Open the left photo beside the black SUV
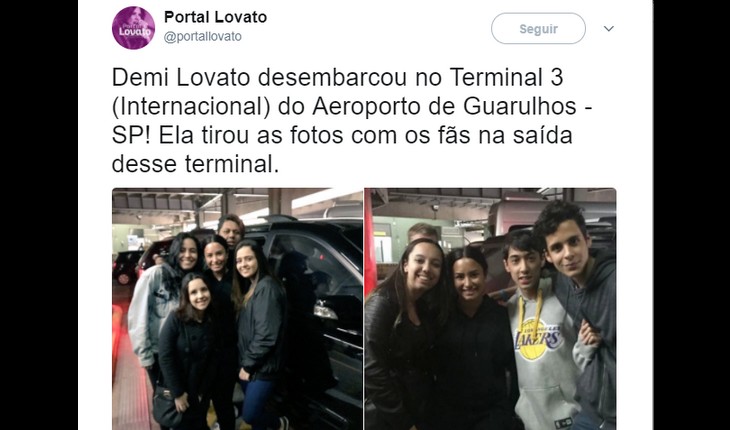 pos(237,309)
